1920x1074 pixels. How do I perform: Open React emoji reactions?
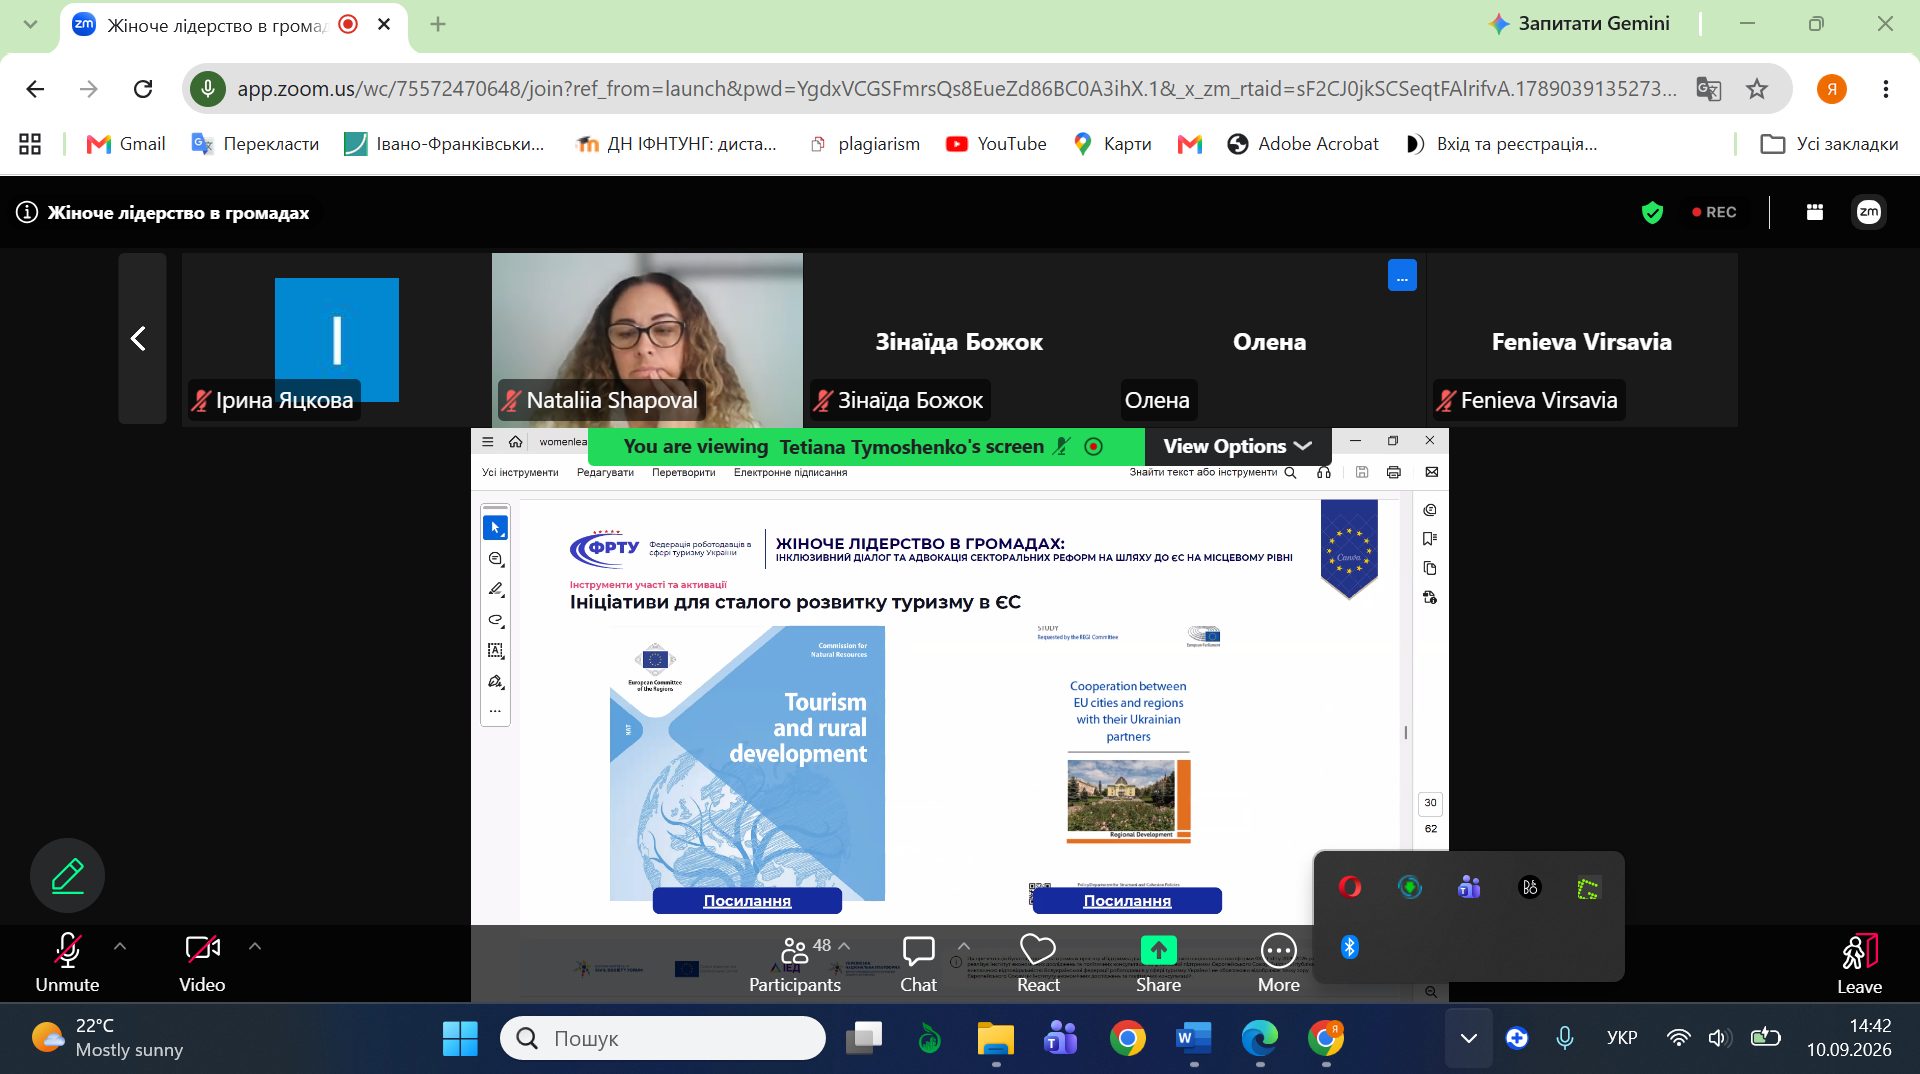(1038, 963)
